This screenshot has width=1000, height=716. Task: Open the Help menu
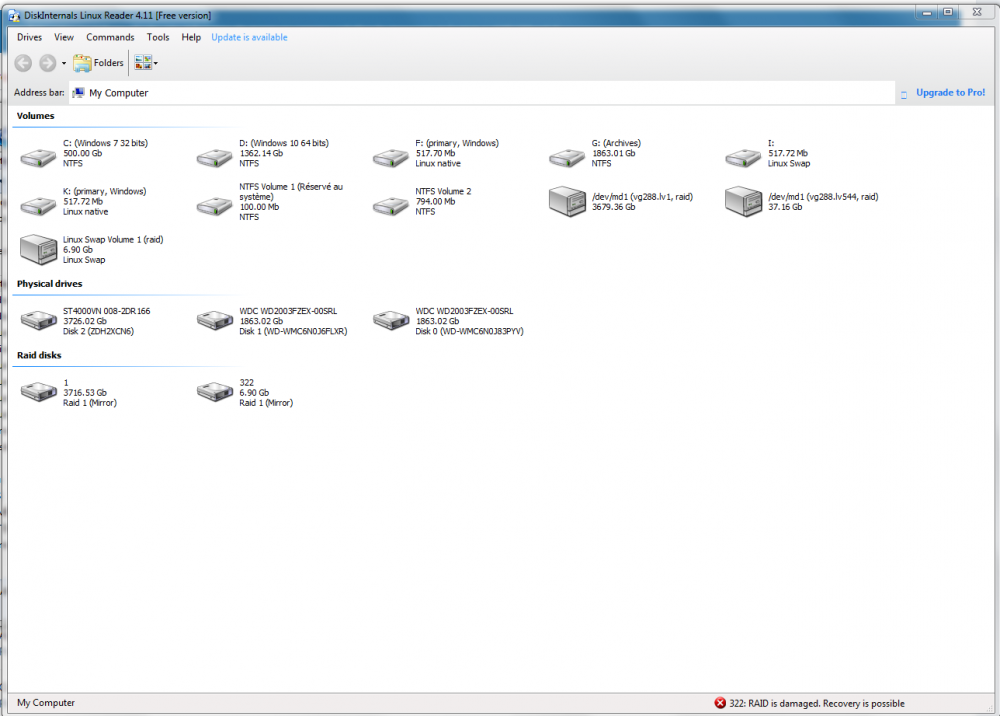pos(191,37)
